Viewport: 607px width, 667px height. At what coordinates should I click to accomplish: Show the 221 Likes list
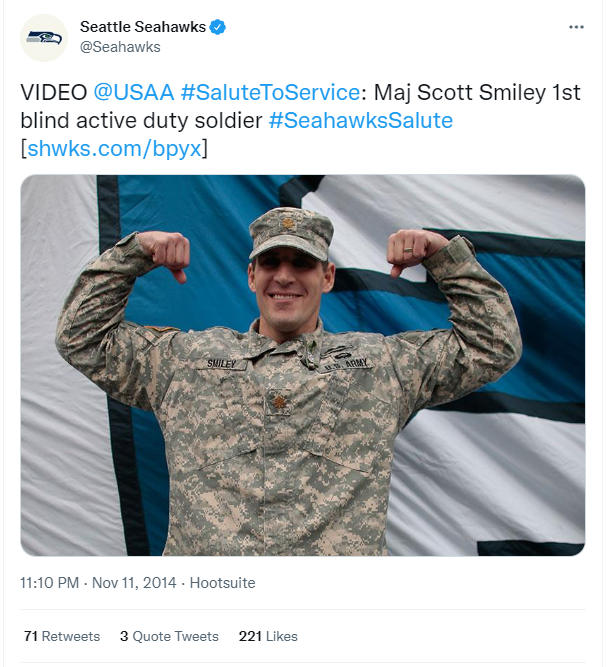pyautogui.click(x=268, y=636)
